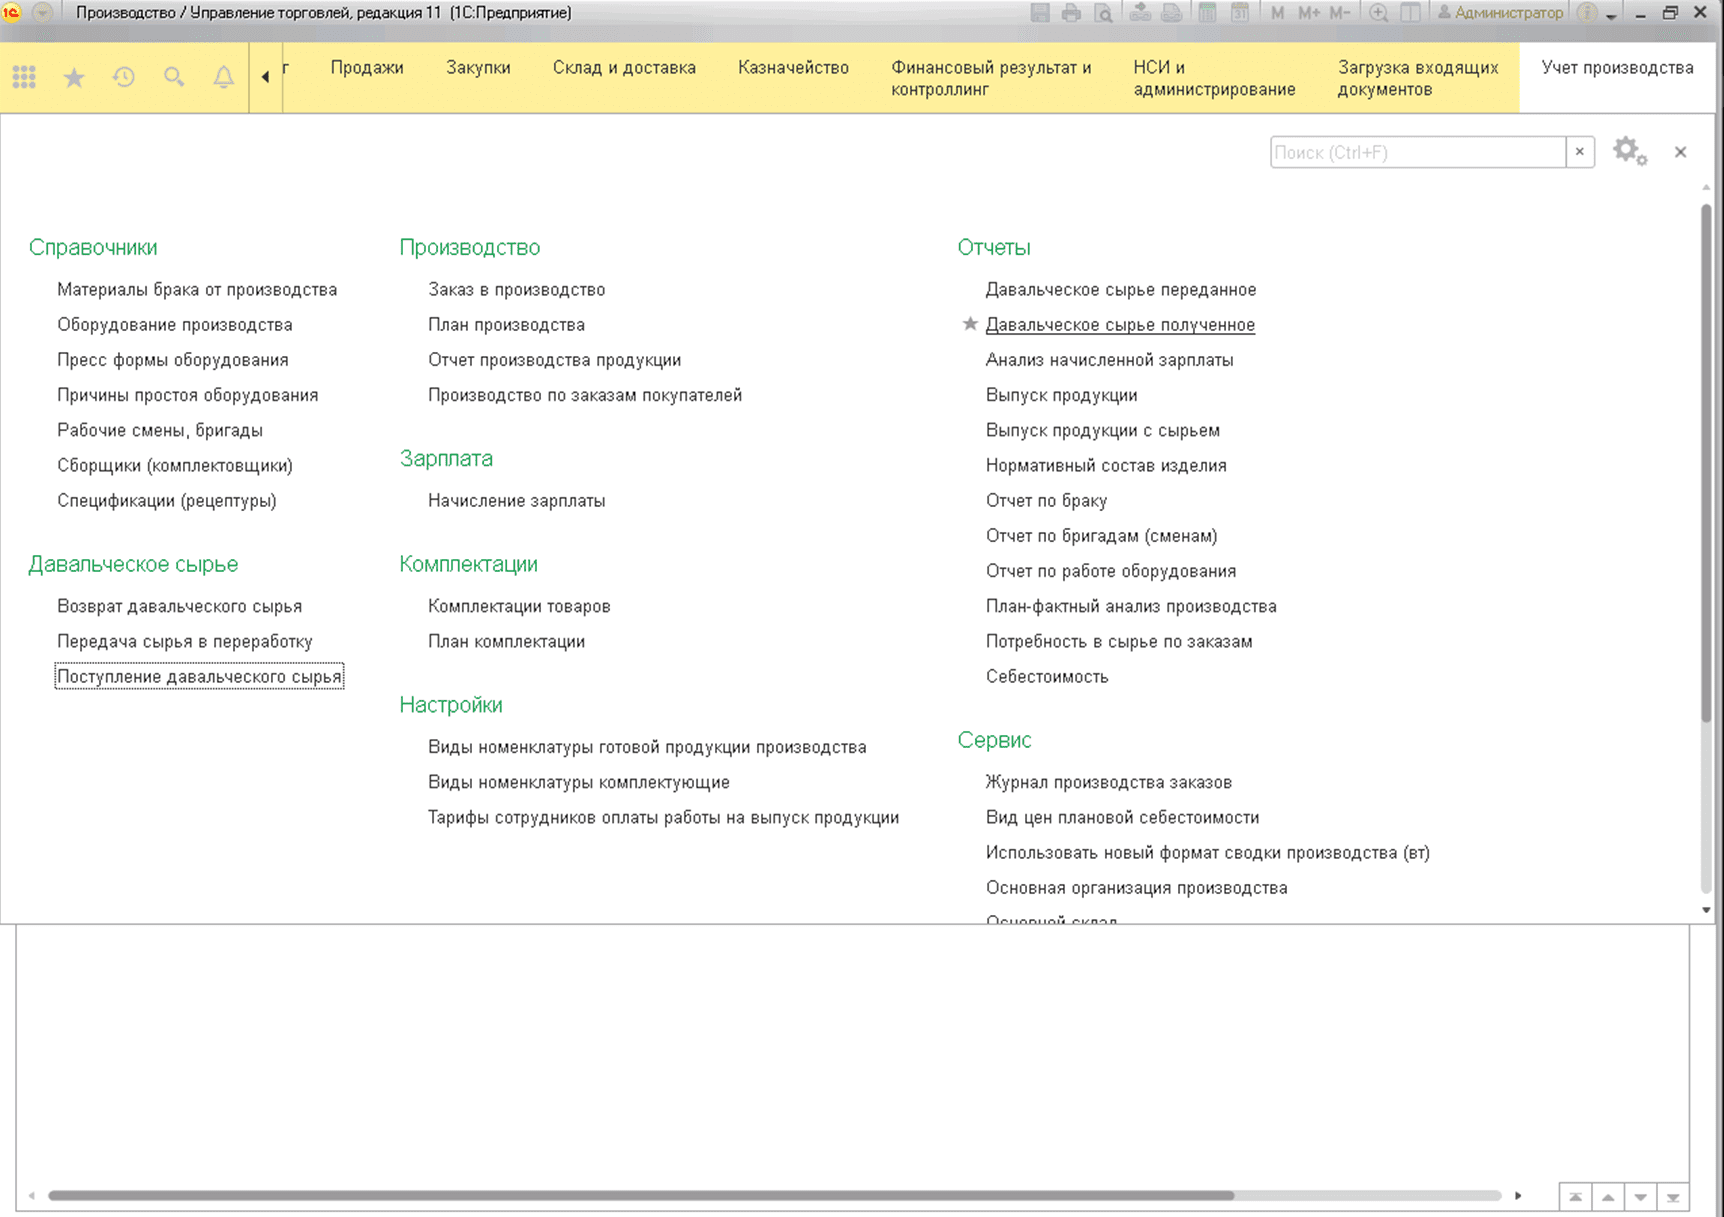Open Заказ в производство

(517, 289)
